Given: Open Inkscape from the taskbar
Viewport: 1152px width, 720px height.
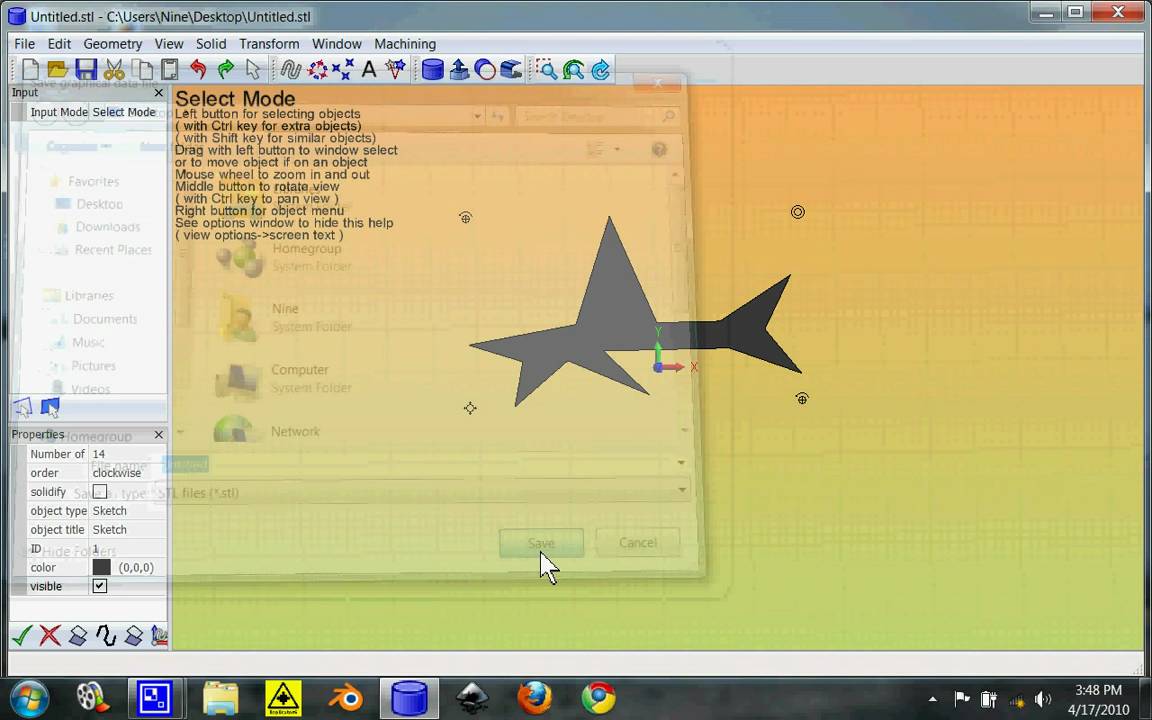Looking at the screenshot, I should 472,698.
